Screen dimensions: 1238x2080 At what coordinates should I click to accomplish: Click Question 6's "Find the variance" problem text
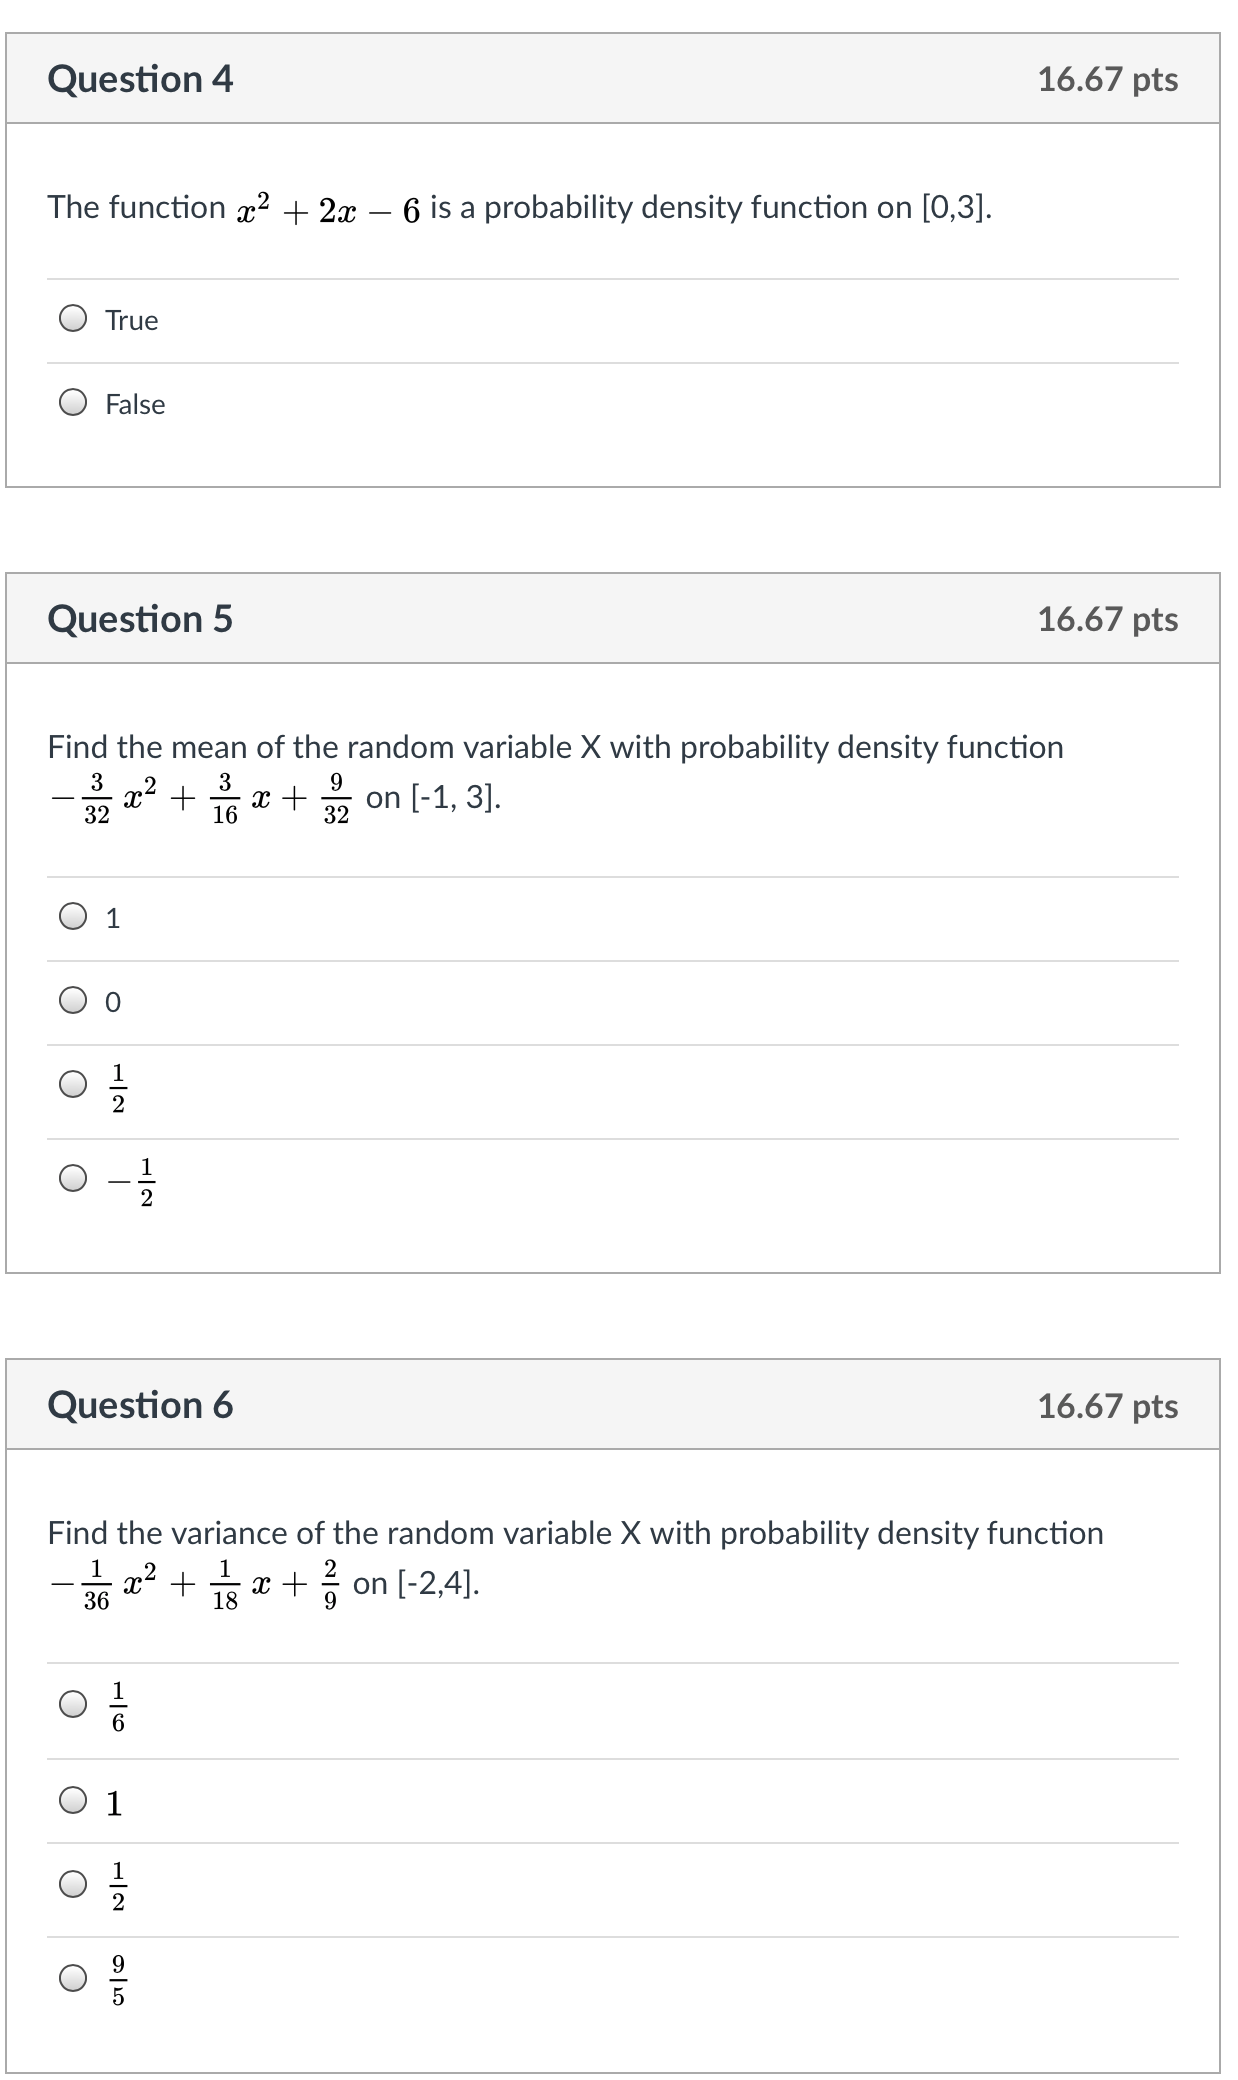click(x=575, y=1533)
